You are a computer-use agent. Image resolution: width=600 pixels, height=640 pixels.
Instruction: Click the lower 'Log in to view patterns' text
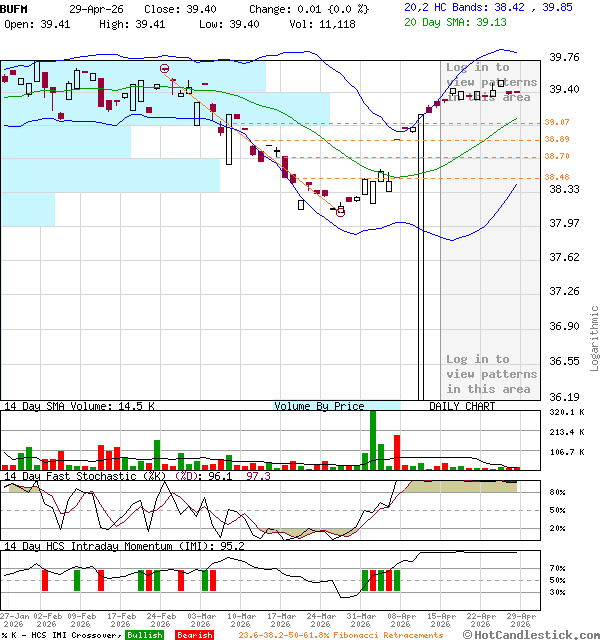(489, 374)
